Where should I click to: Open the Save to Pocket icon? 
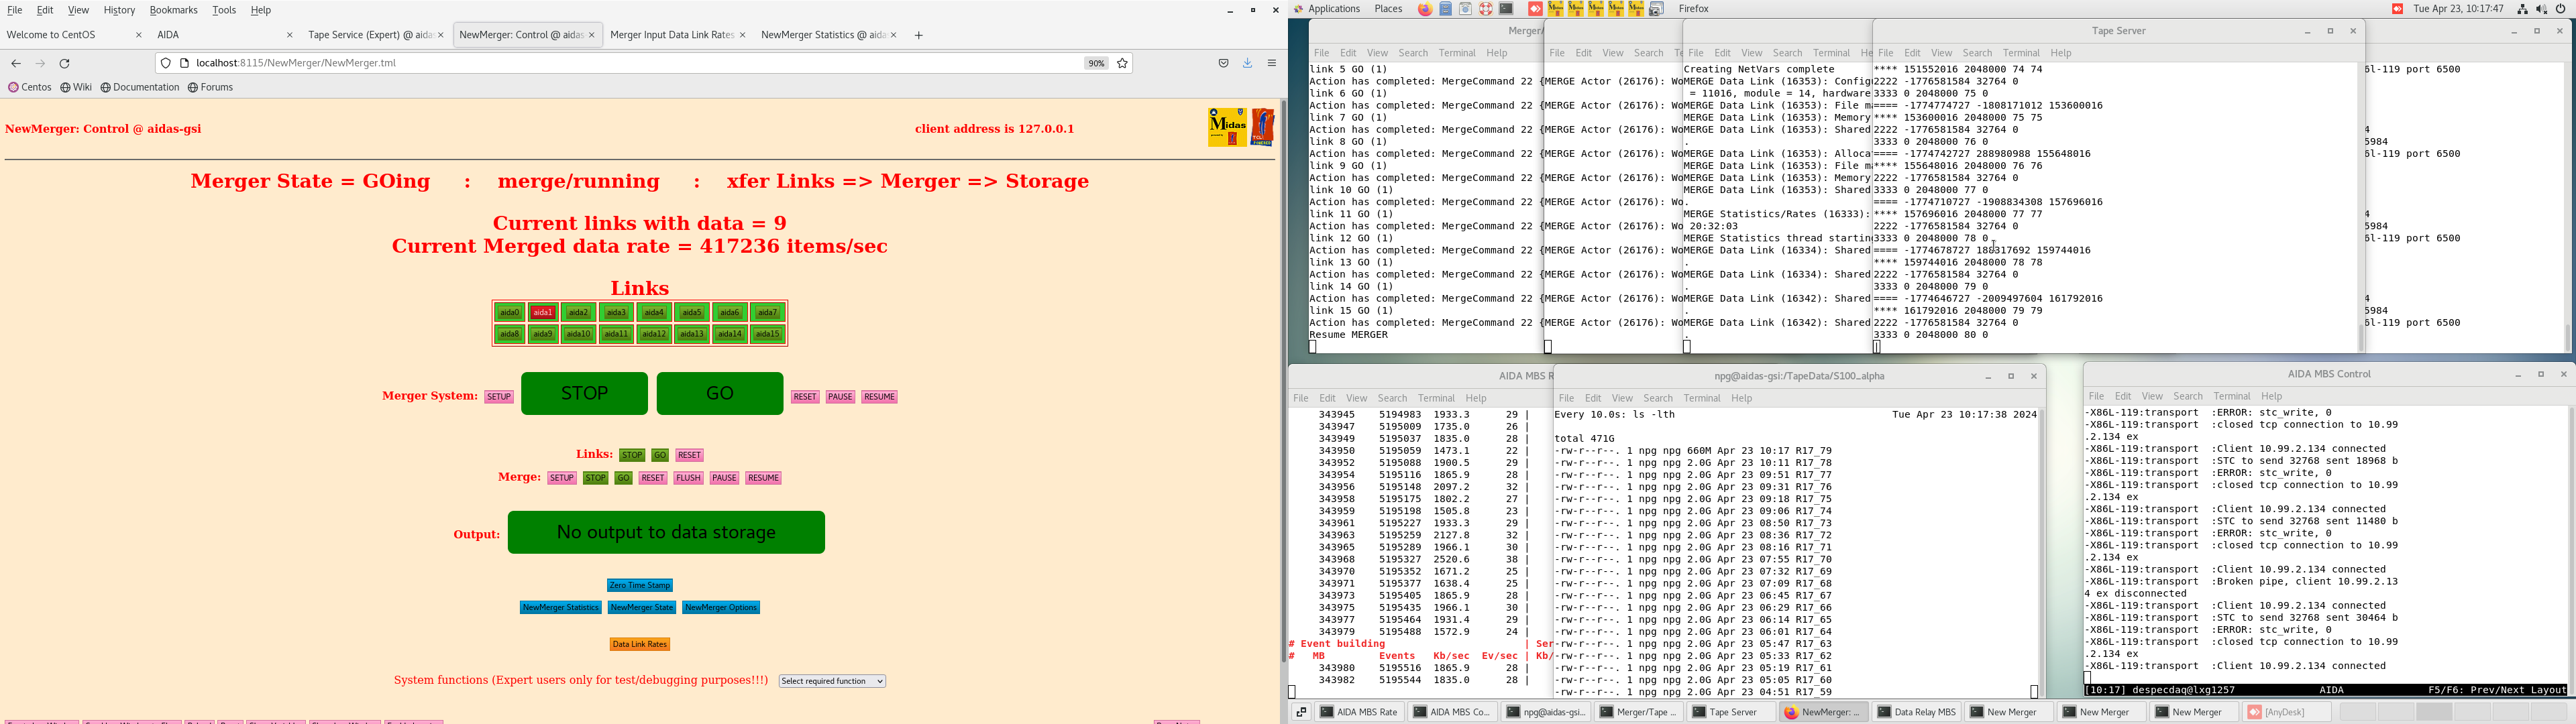[x=1223, y=63]
